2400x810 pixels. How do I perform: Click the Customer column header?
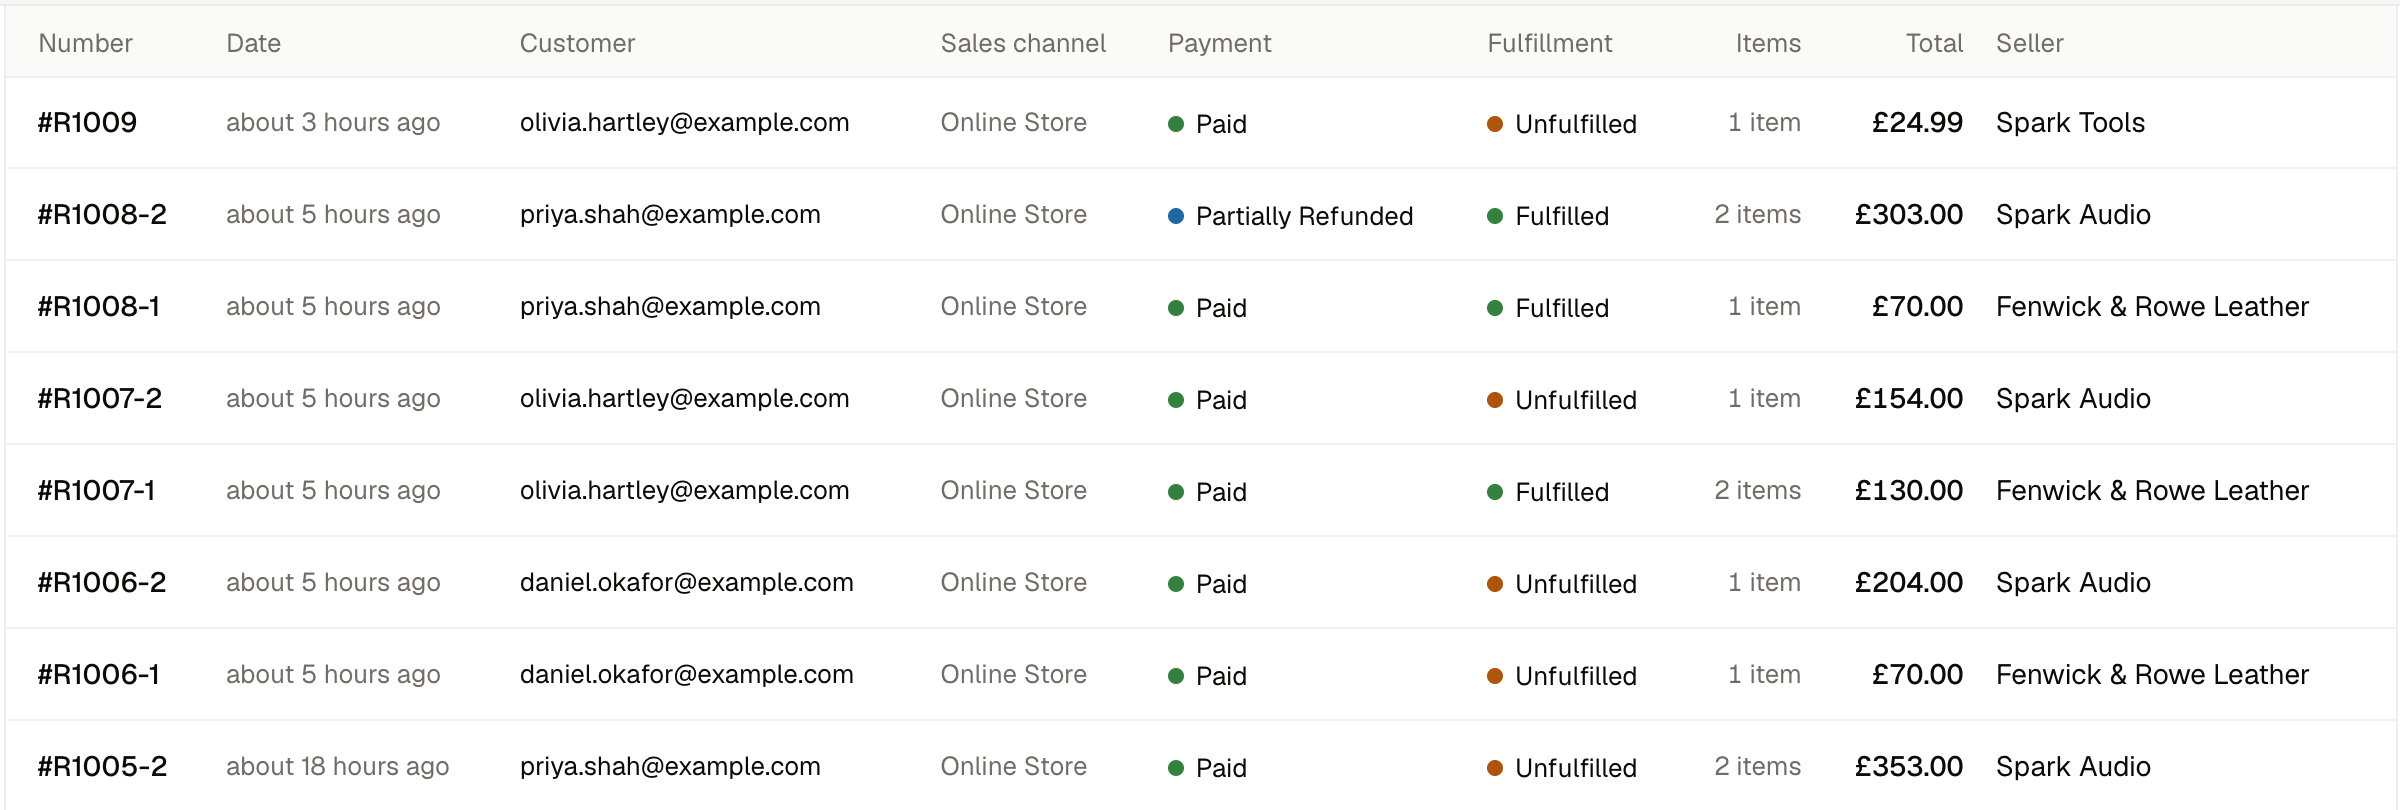click(x=578, y=43)
